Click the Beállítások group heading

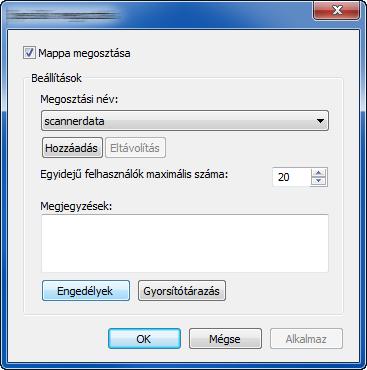coord(56,78)
